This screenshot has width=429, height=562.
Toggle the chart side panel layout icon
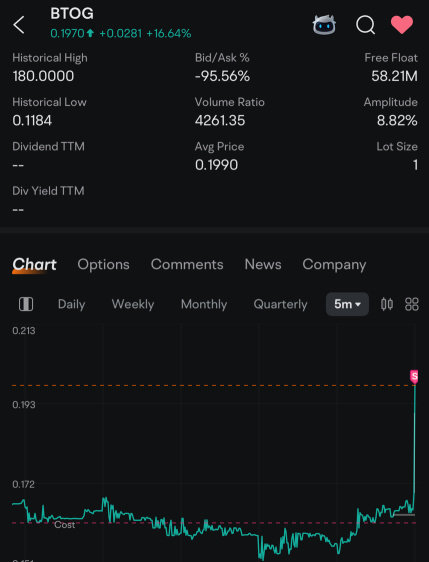pos(26,304)
